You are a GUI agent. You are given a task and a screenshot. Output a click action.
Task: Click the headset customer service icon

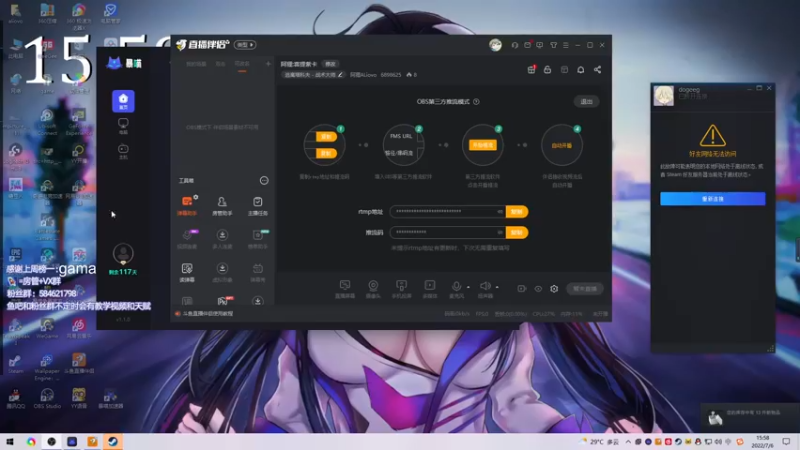pos(515,45)
